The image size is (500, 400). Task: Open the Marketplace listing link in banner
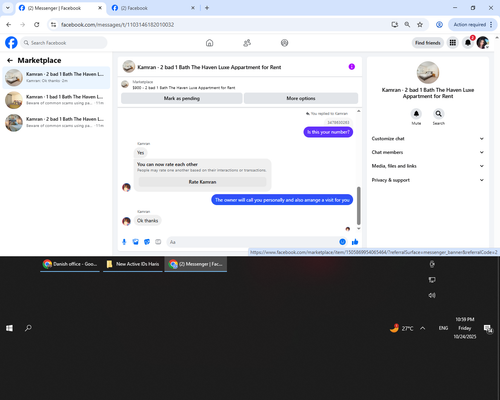[184, 88]
